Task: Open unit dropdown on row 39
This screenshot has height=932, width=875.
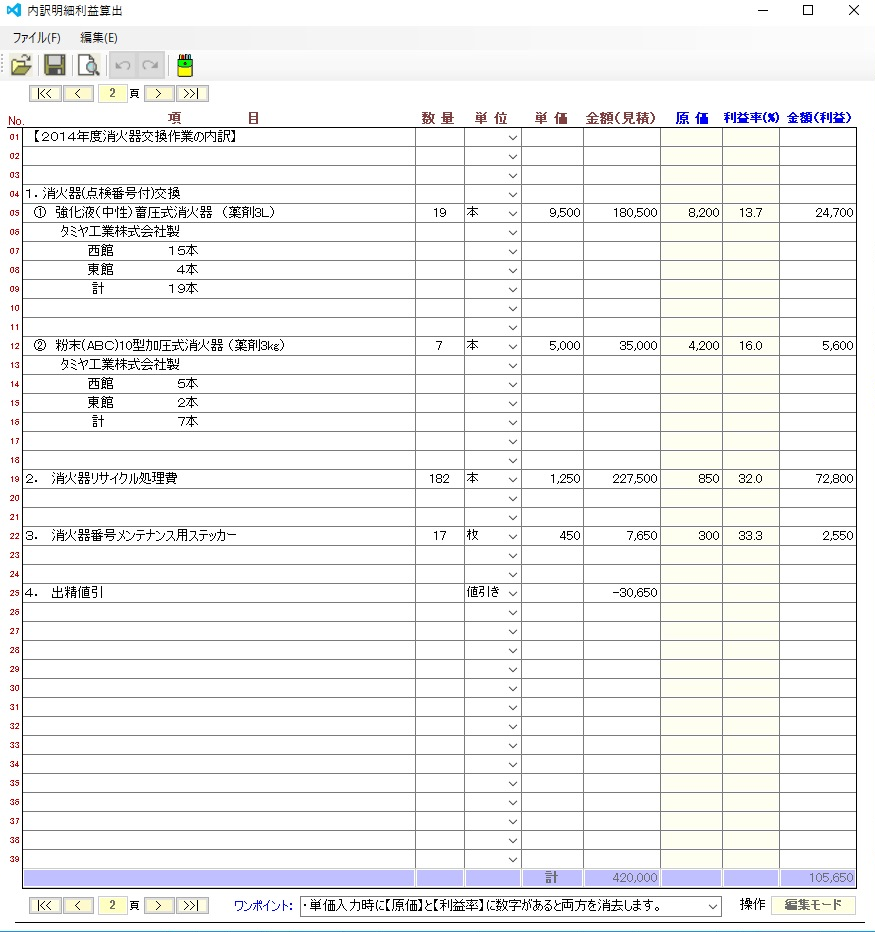Action: 512,860
